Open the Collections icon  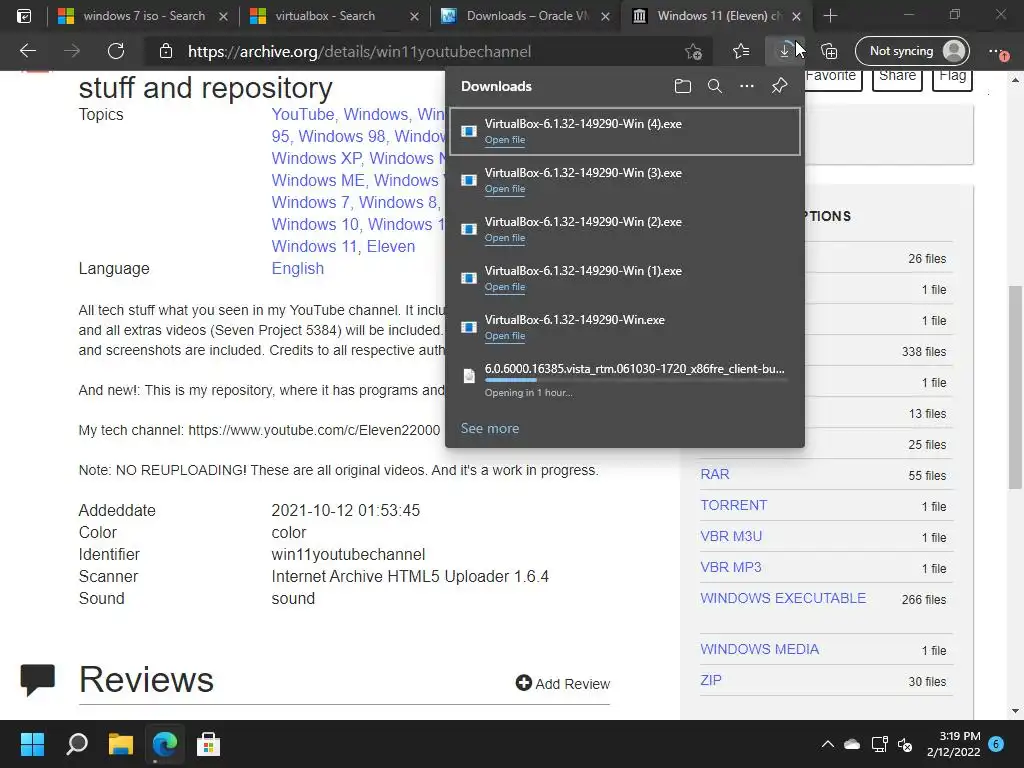pos(829,51)
